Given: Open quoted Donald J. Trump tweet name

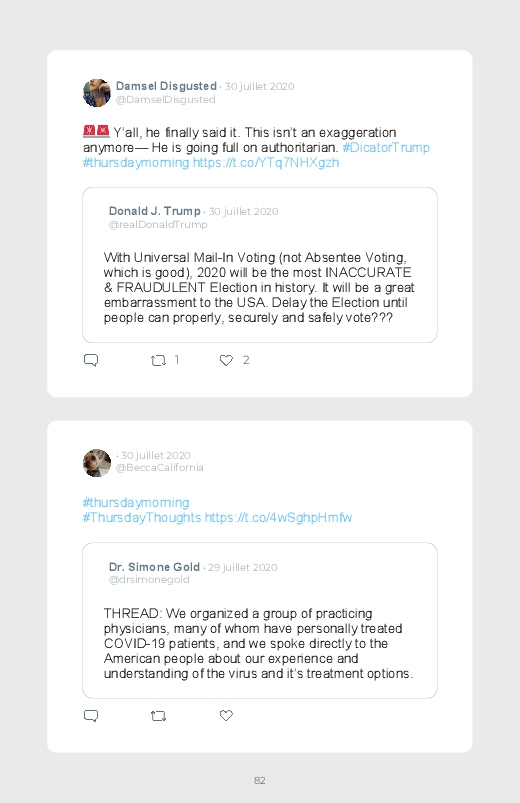Looking at the screenshot, I should click(x=154, y=211).
